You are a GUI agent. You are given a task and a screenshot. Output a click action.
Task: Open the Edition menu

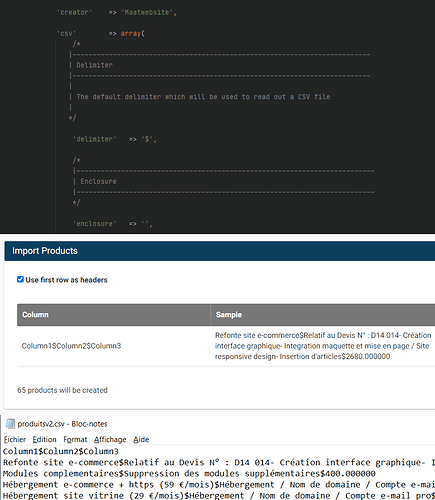tap(44, 439)
